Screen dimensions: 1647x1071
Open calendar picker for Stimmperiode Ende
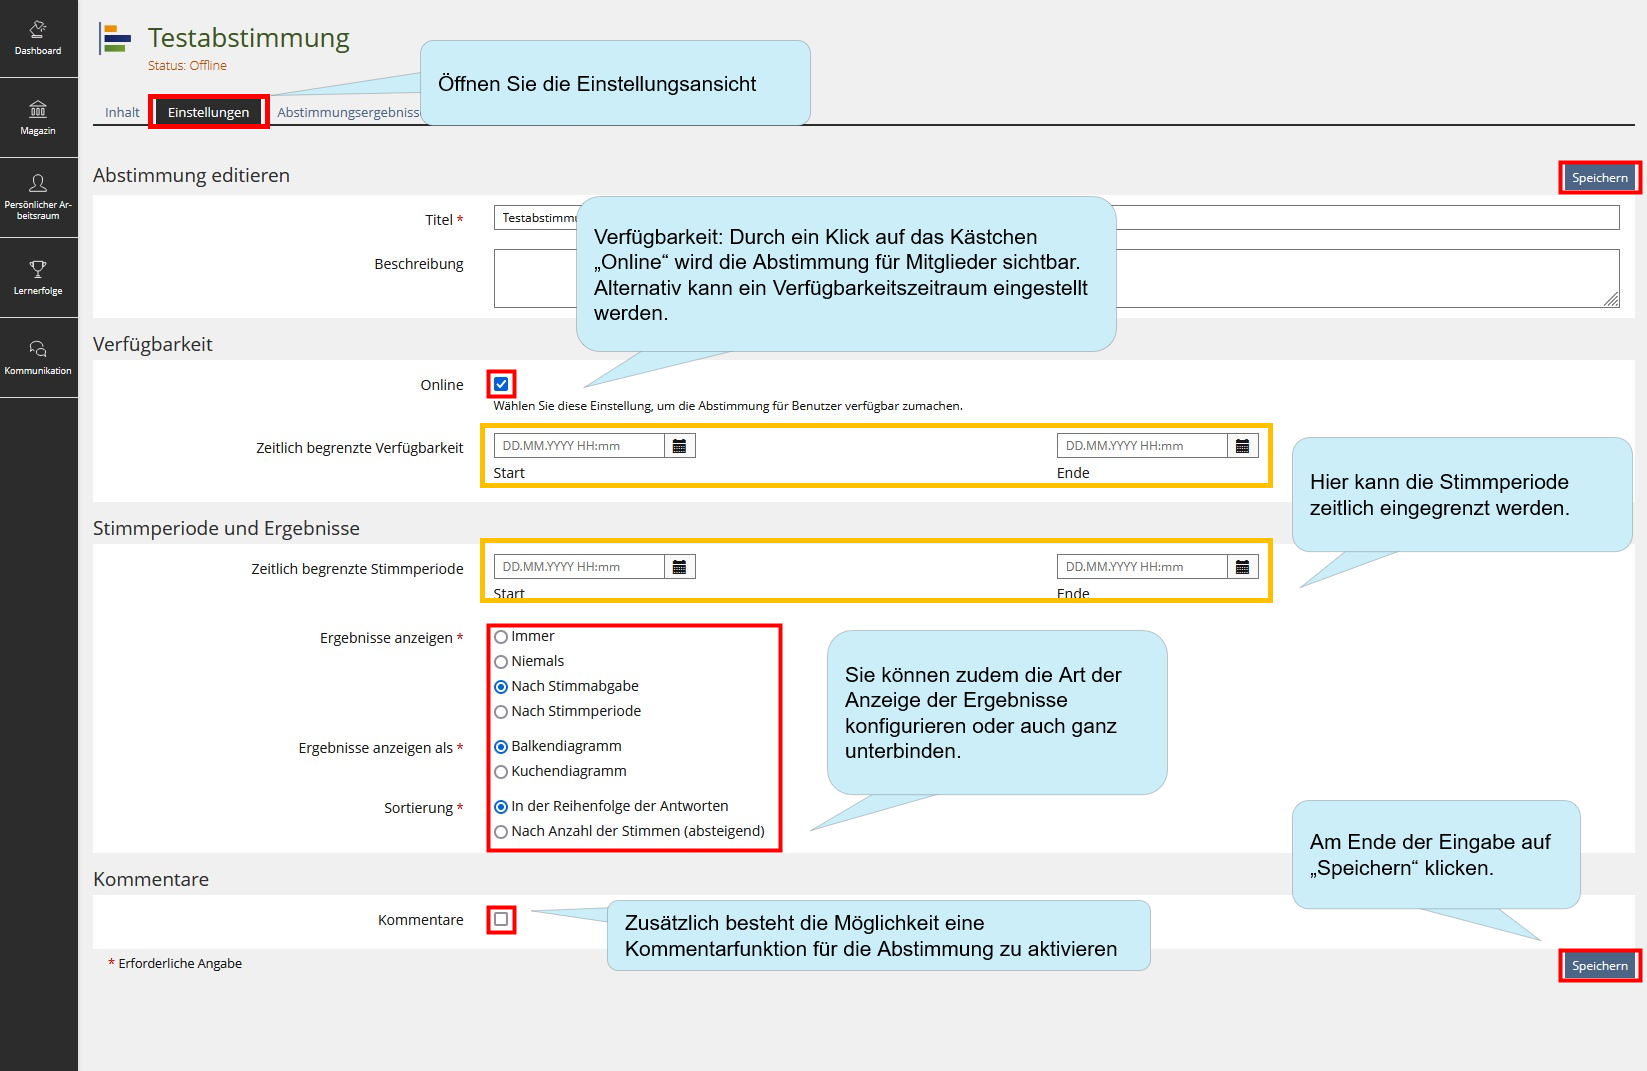coord(1243,567)
